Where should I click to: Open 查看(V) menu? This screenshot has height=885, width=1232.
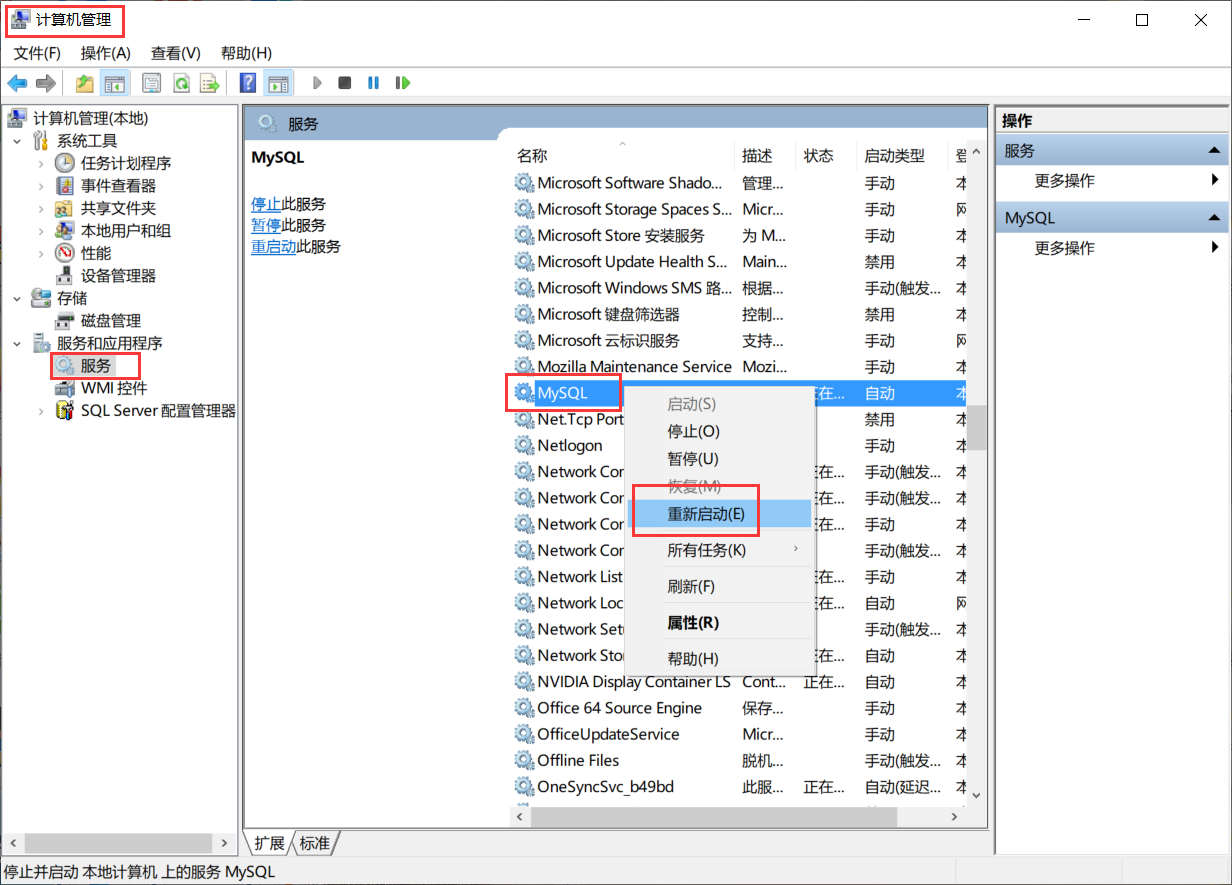tap(176, 53)
